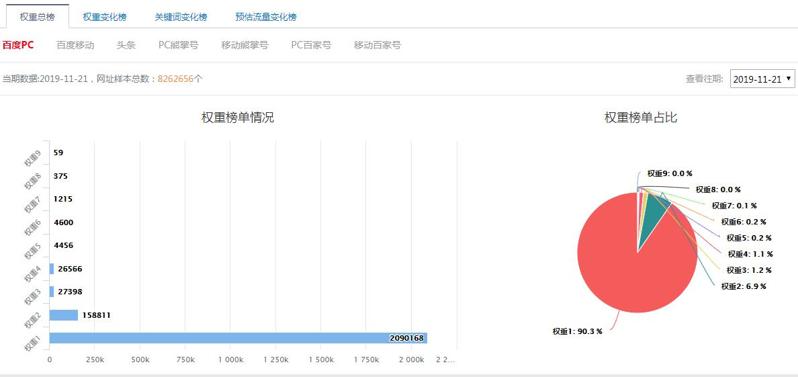Switch to the 权重总榜 tab
The width and height of the screenshot is (798, 377).
pyautogui.click(x=37, y=17)
